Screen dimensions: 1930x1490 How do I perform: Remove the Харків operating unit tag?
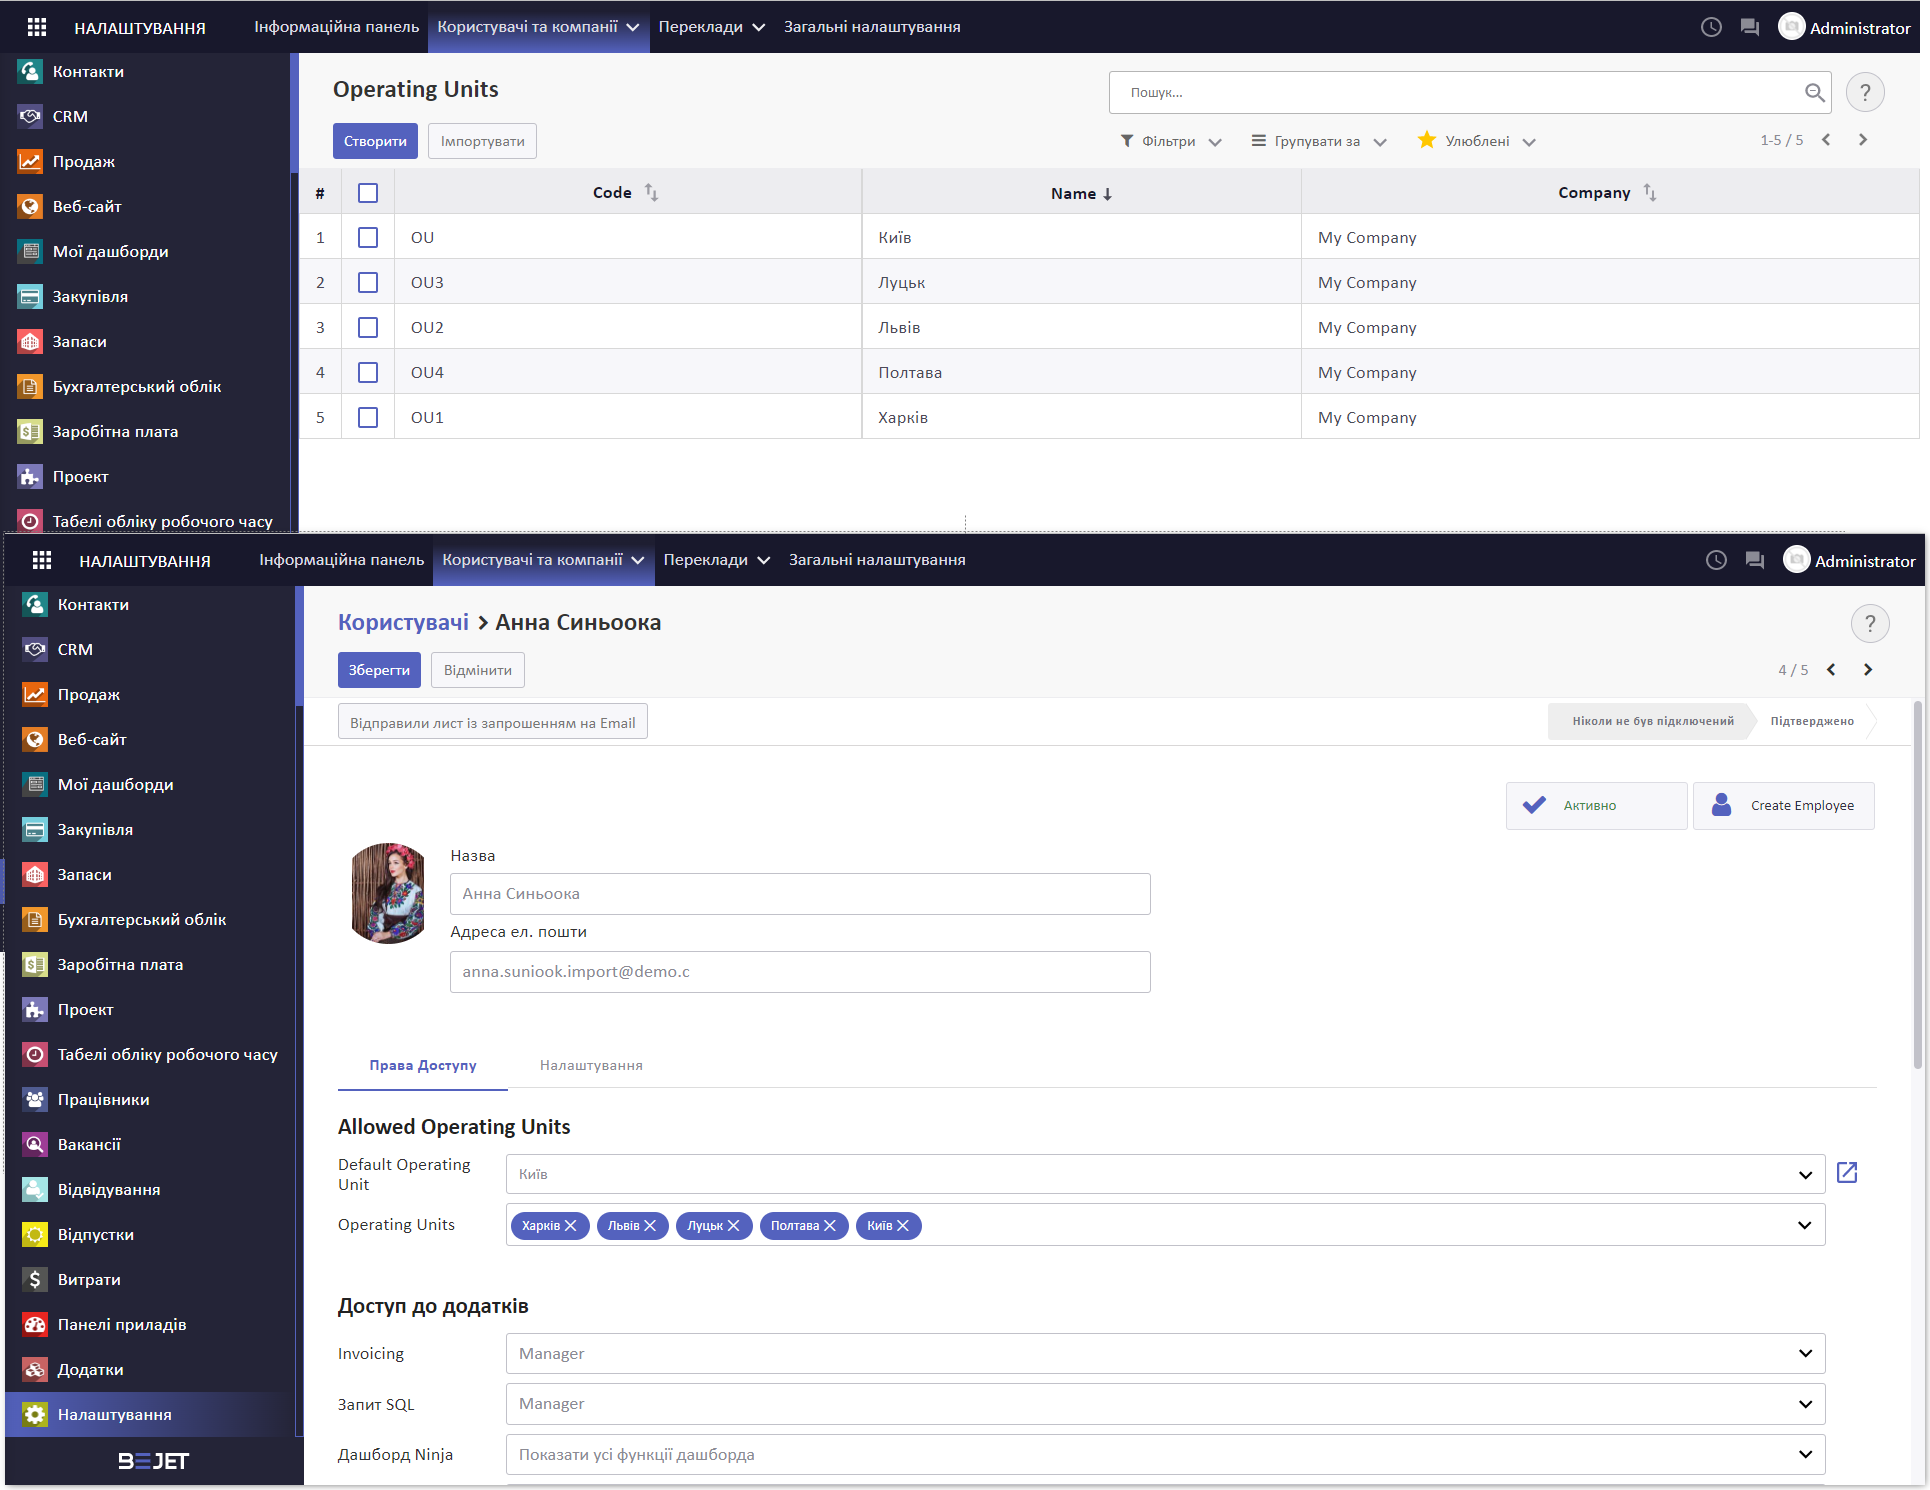[x=571, y=1226]
